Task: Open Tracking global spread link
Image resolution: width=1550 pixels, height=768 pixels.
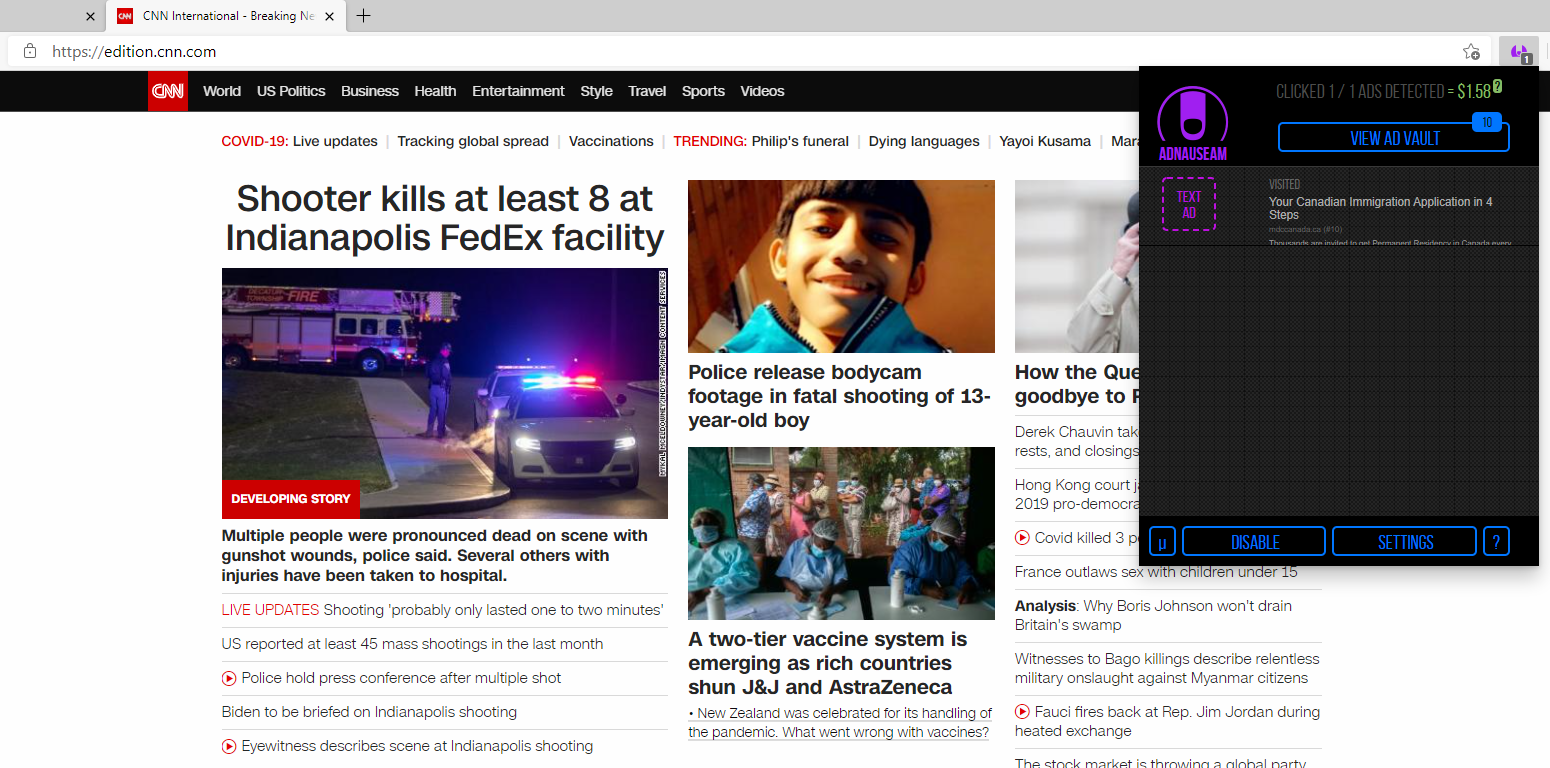Action: pos(473,141)
